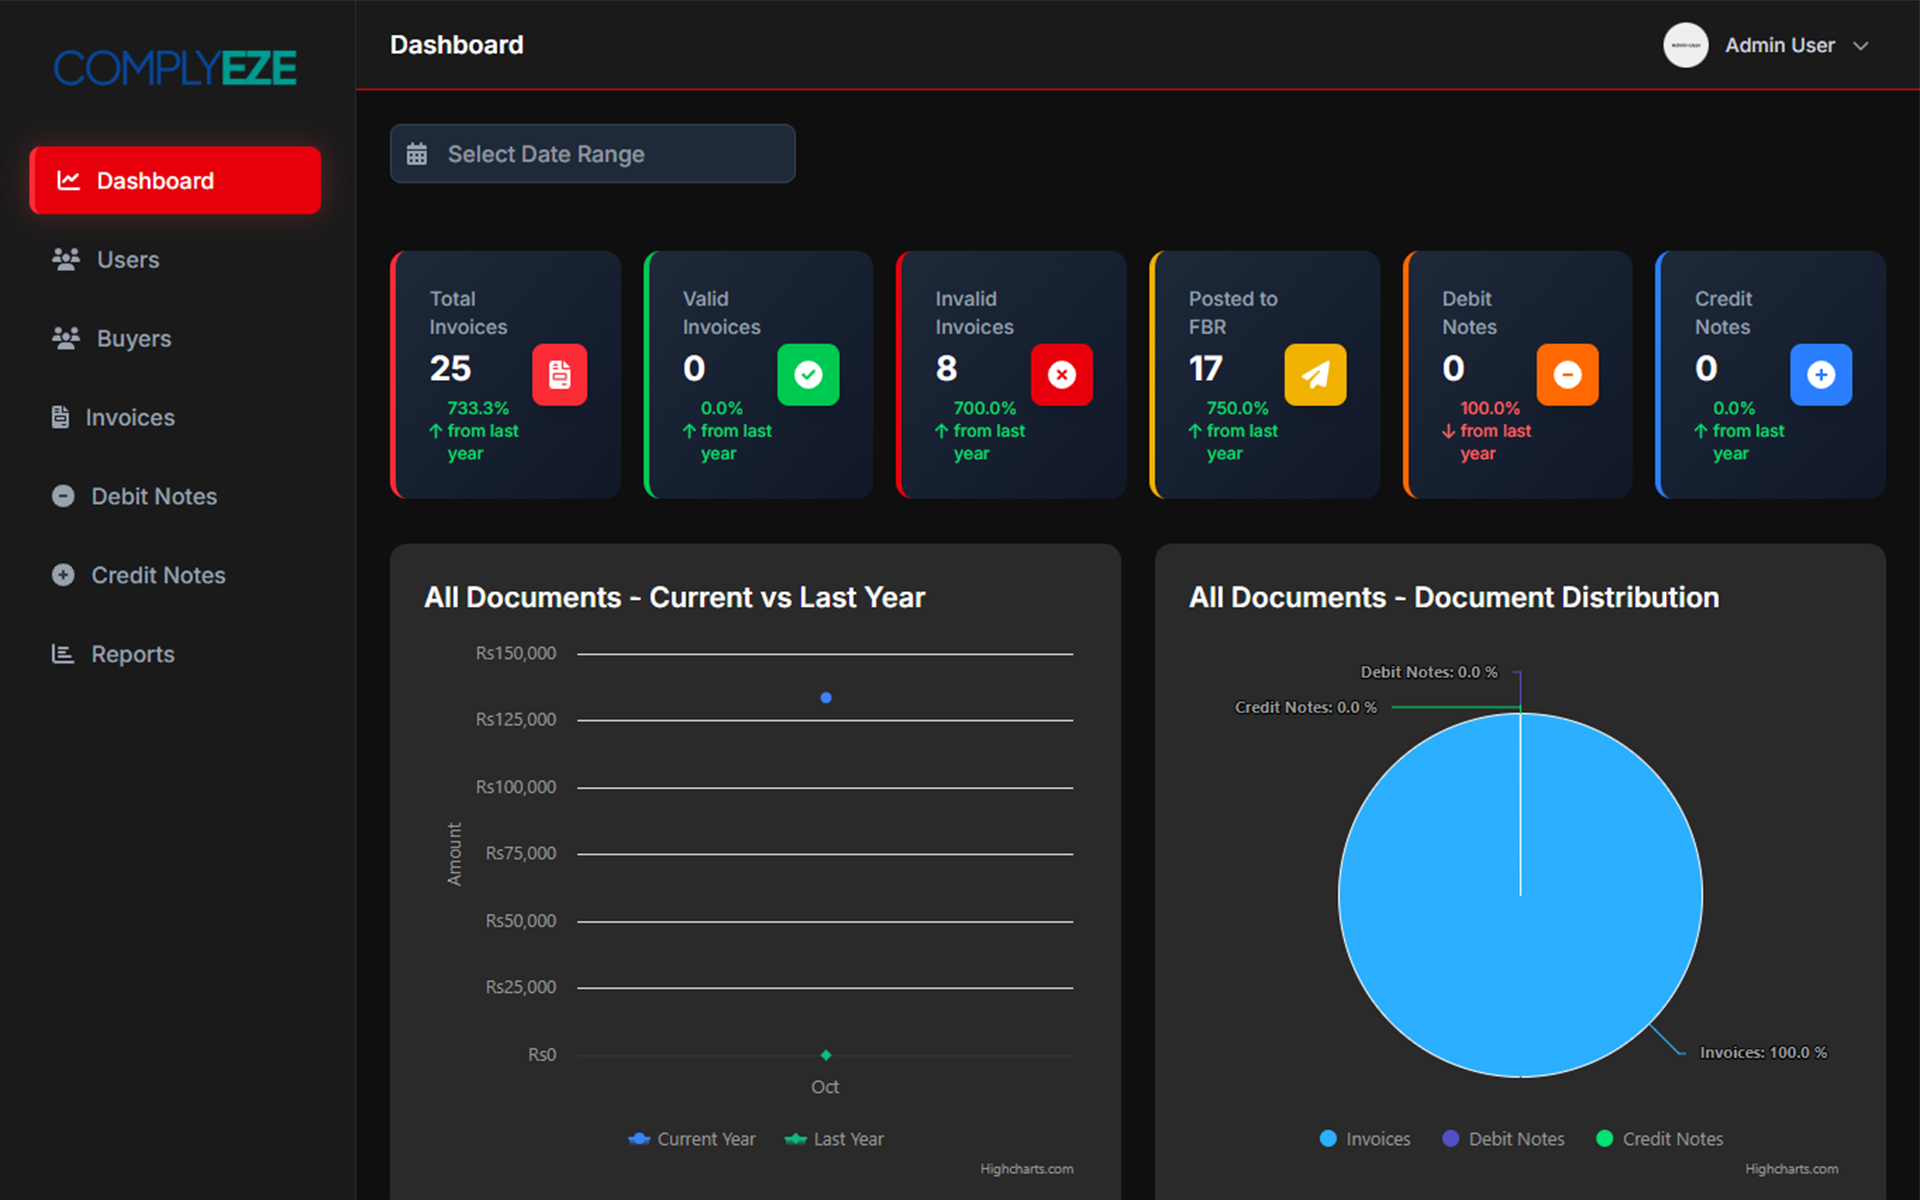Viewport: 1920px width, 1200px height.
Task: Click the orange Debit Notes minus icon
Action: (1567, 375)
